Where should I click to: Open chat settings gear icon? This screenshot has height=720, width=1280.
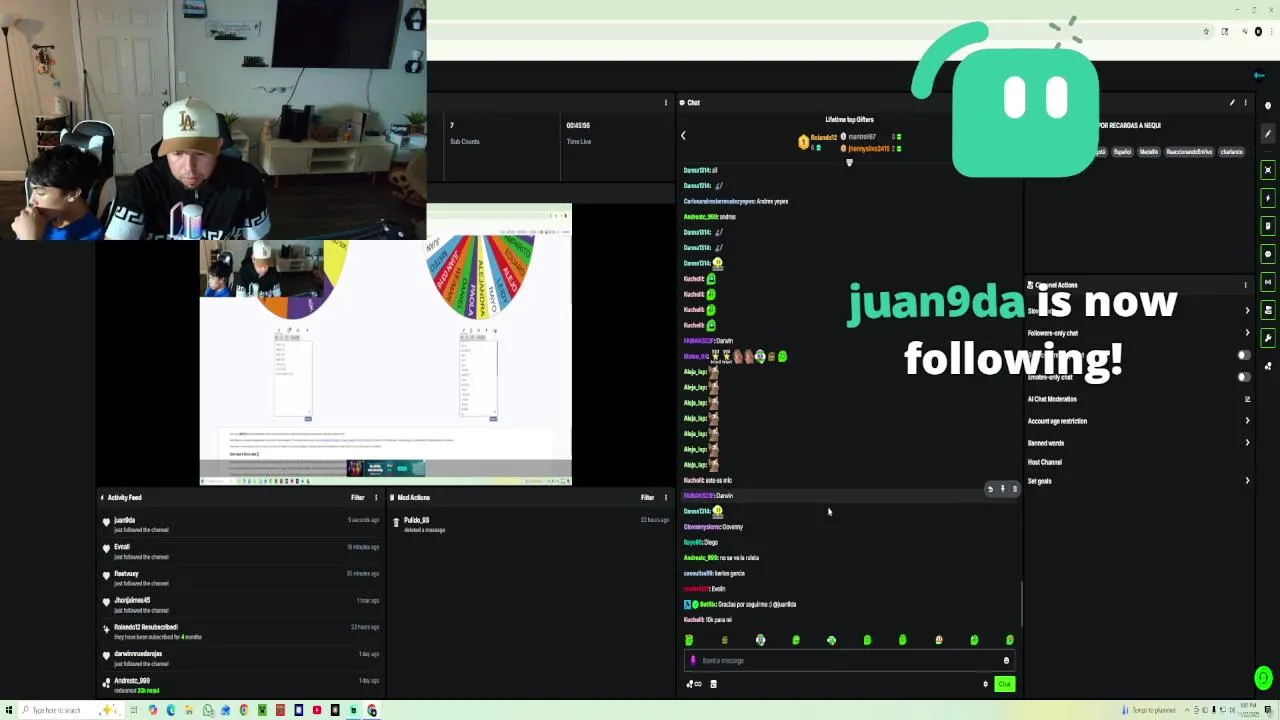(x=985, y=684)
